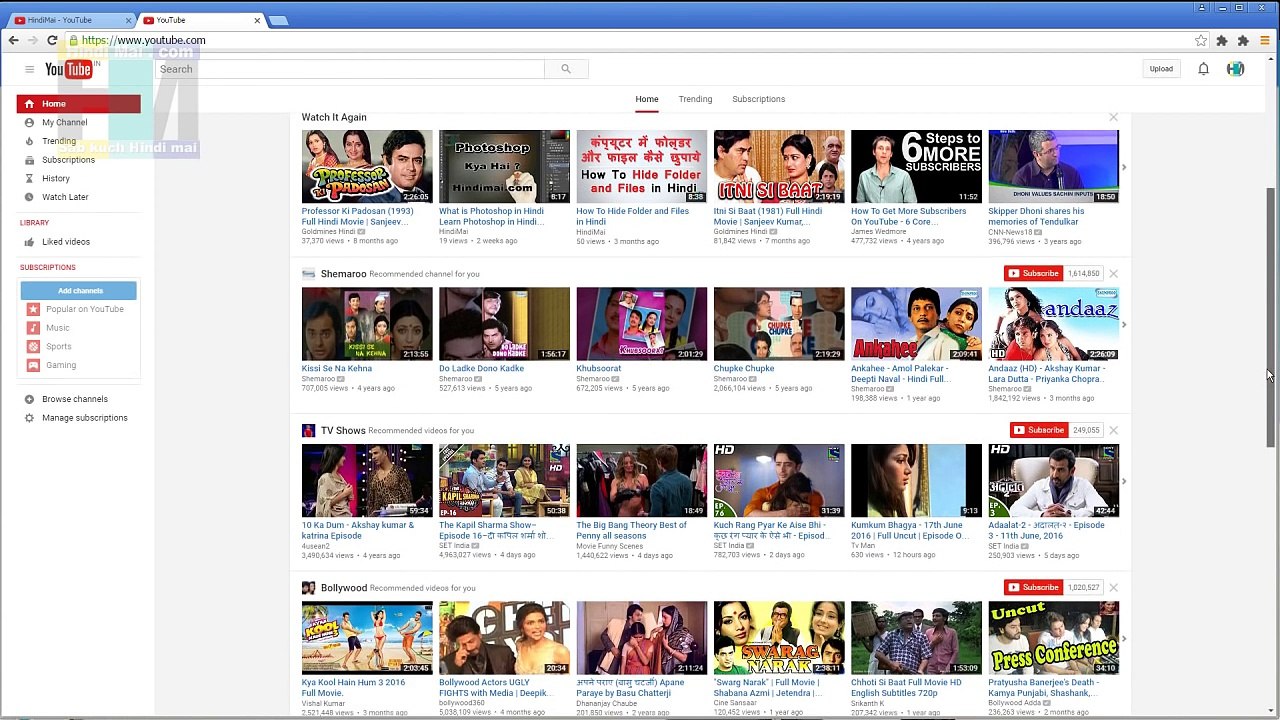
Task: Open the Shemaroo channel heading link
Action: (x=343, y=273)
